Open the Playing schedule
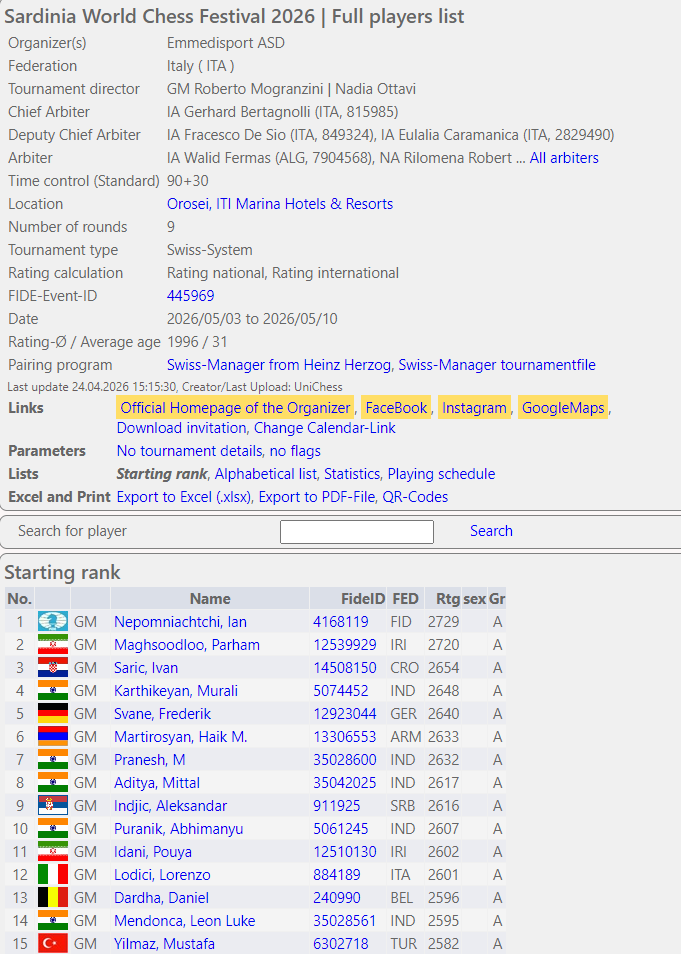Screen dimensions: 681x954 tap(441, 474)
